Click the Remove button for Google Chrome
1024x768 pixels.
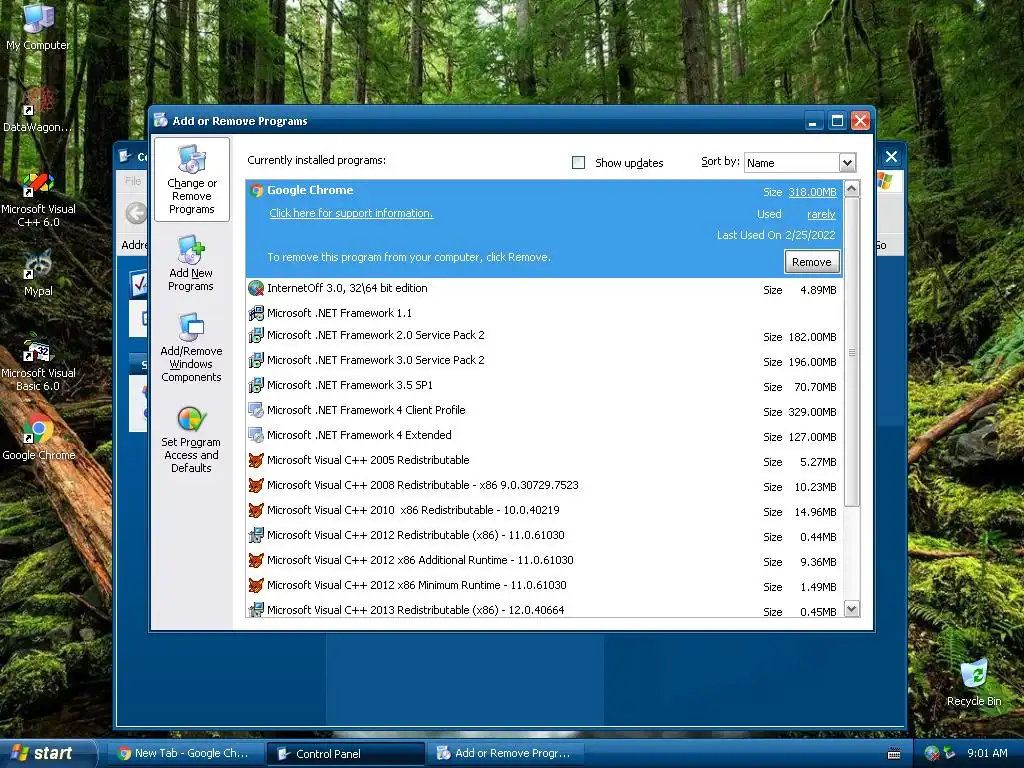[x=812, y=262]
